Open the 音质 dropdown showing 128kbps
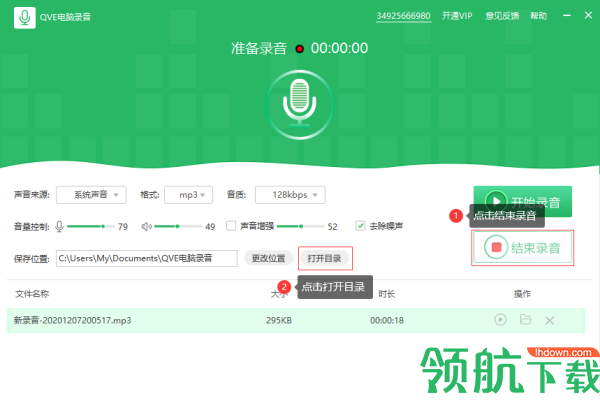Image resolution: width=600 pixels, height=400 pixels. [290, 195]
